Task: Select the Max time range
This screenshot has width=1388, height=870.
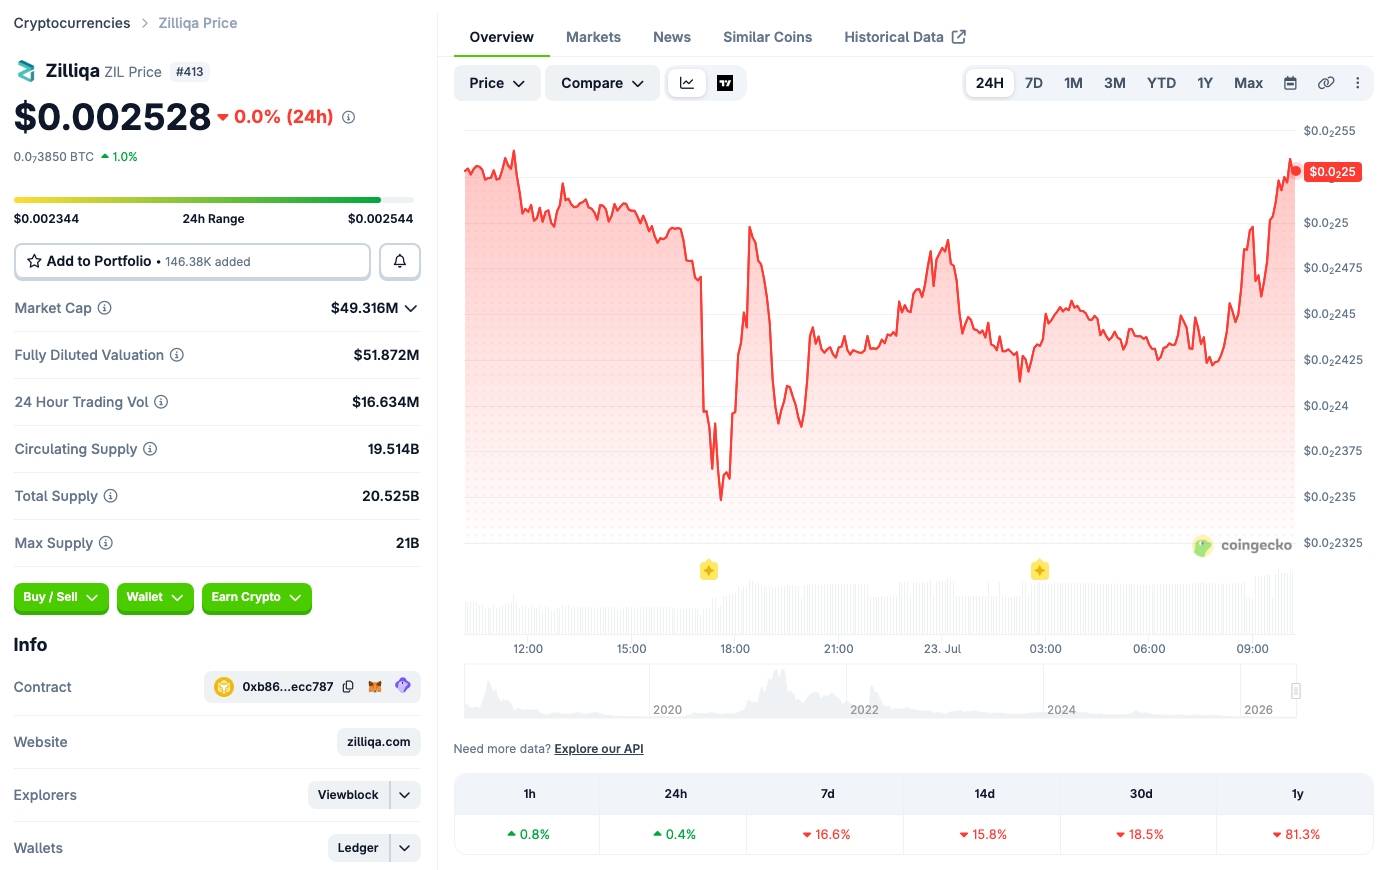Action: pyautogui.click(x=1248, y=83)
